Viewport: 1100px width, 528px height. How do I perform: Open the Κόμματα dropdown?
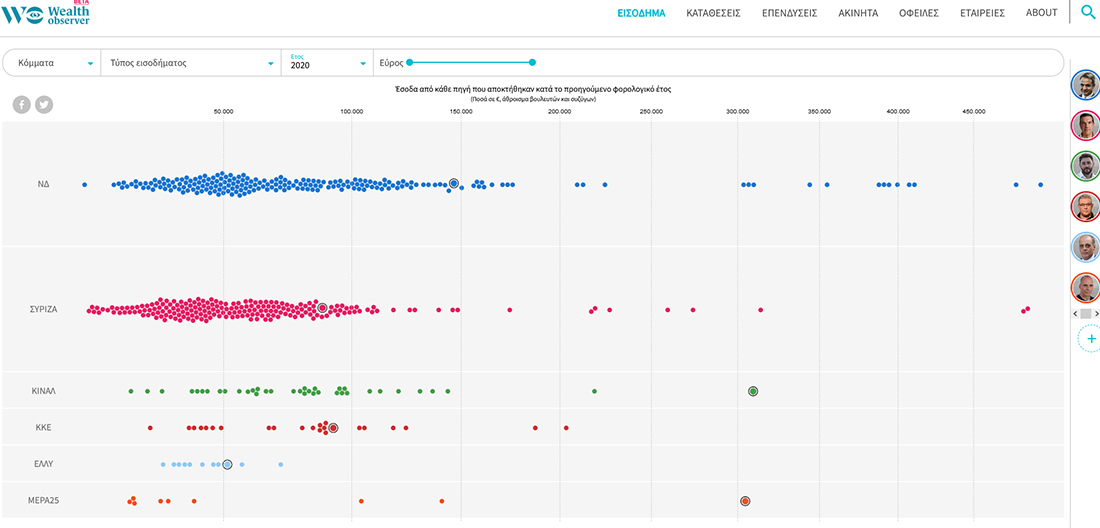click(x=51, y=63)
